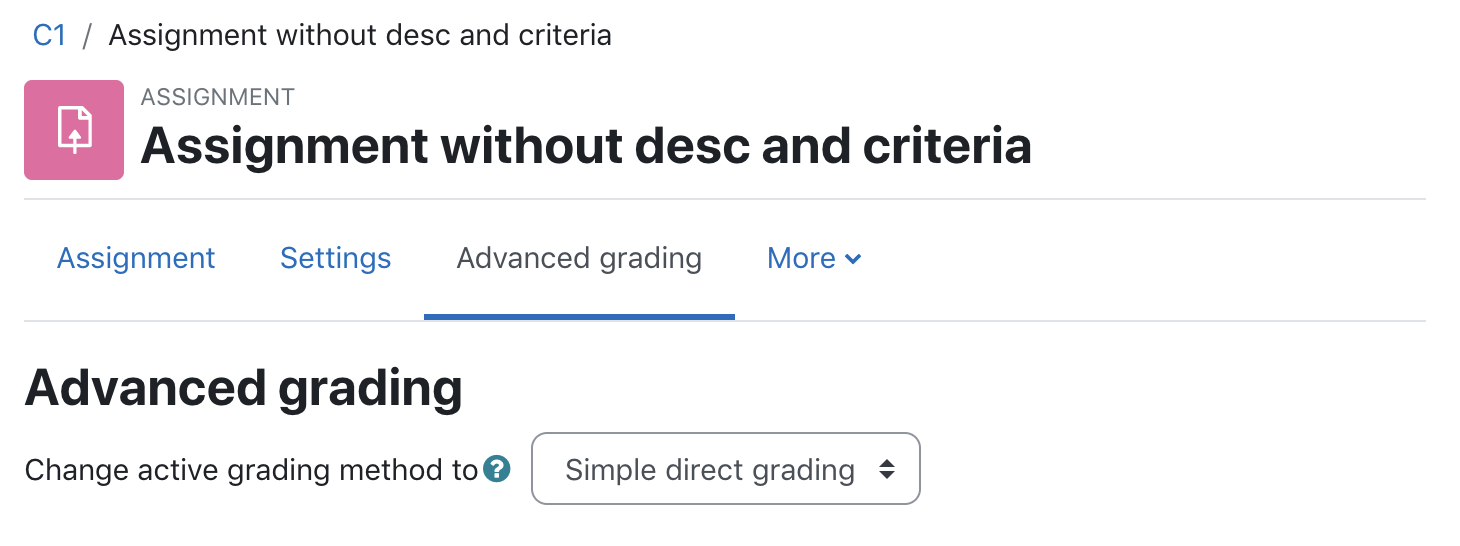Click the blue underline beneath Advanced grading
The height and width of the screenshot is (546, 1460).
(579, 316)
